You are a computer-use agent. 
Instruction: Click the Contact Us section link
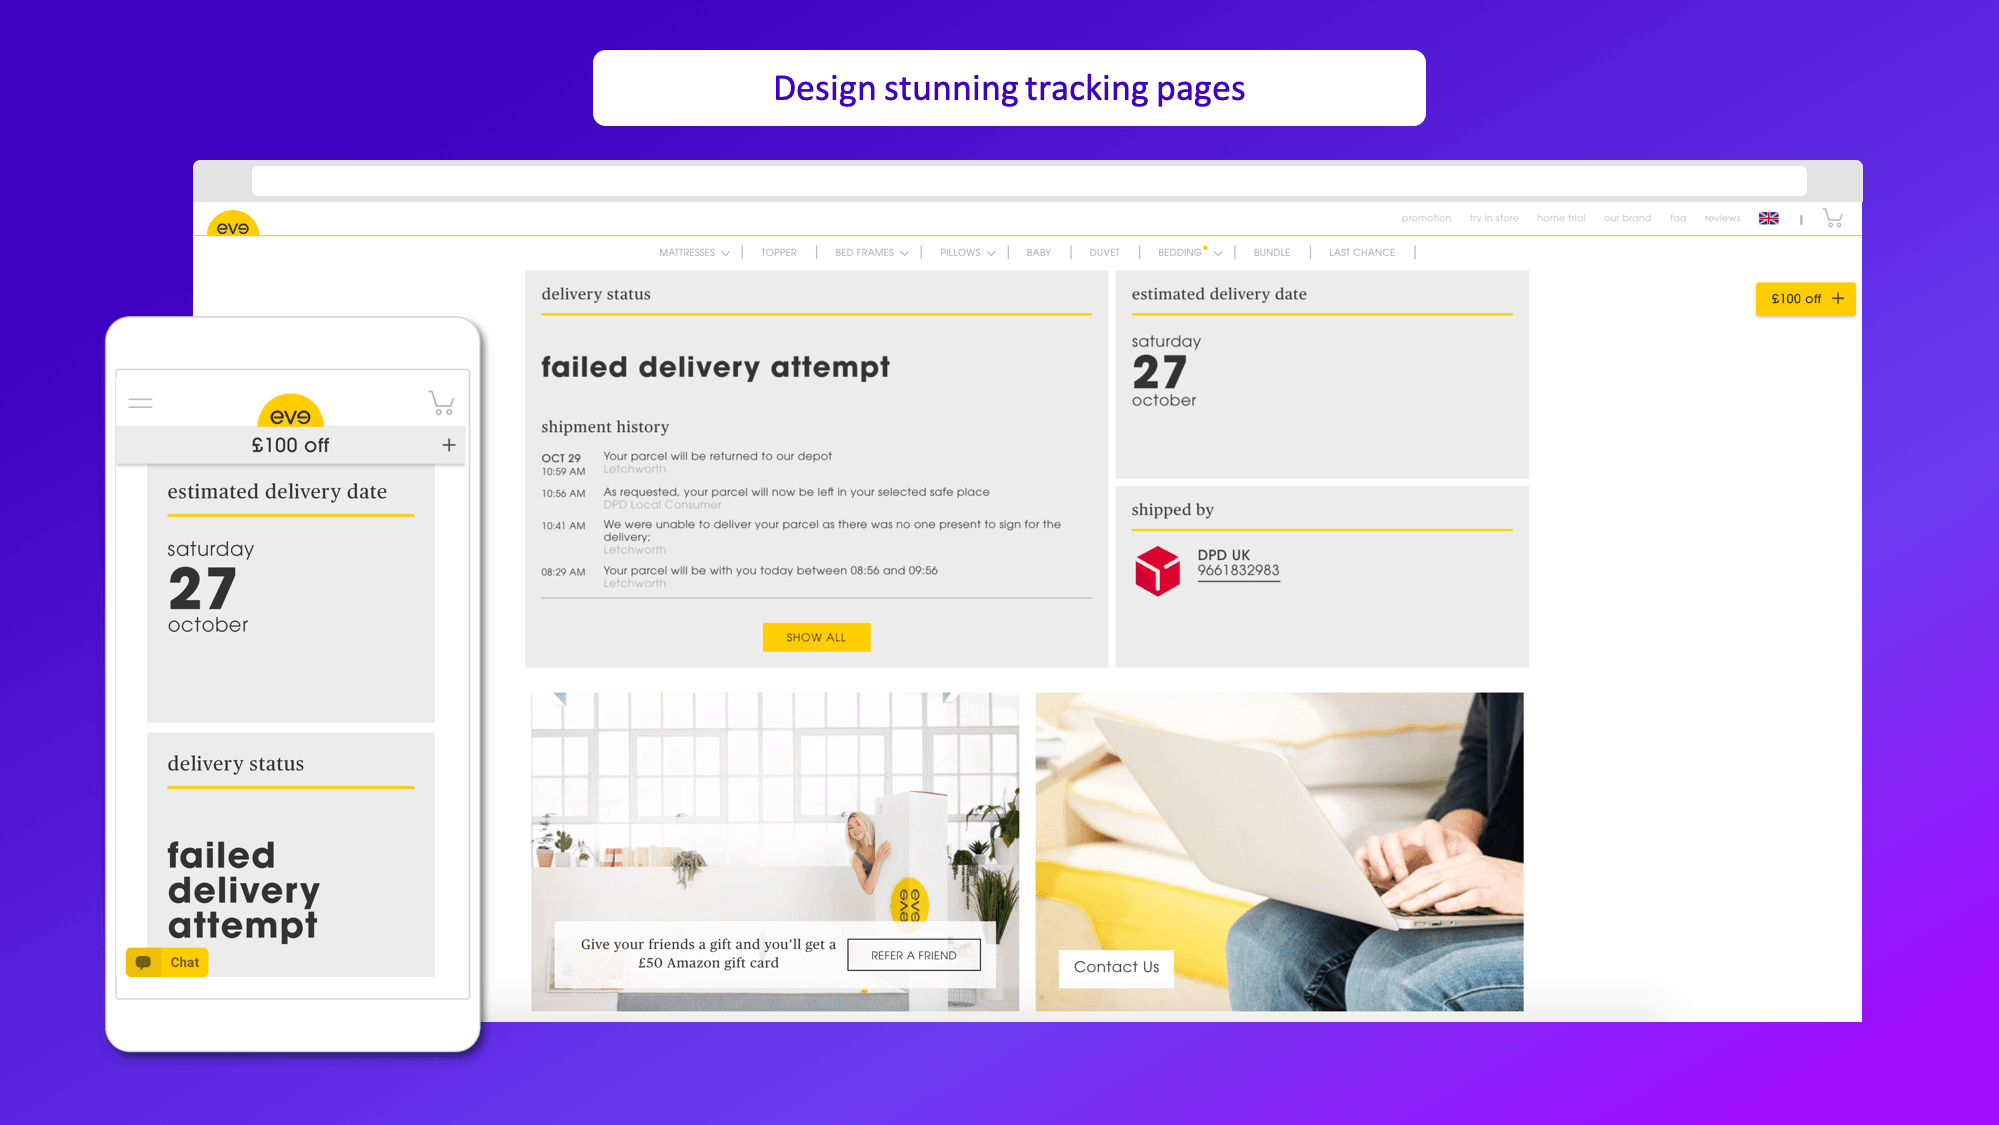tap(1116, 966)
